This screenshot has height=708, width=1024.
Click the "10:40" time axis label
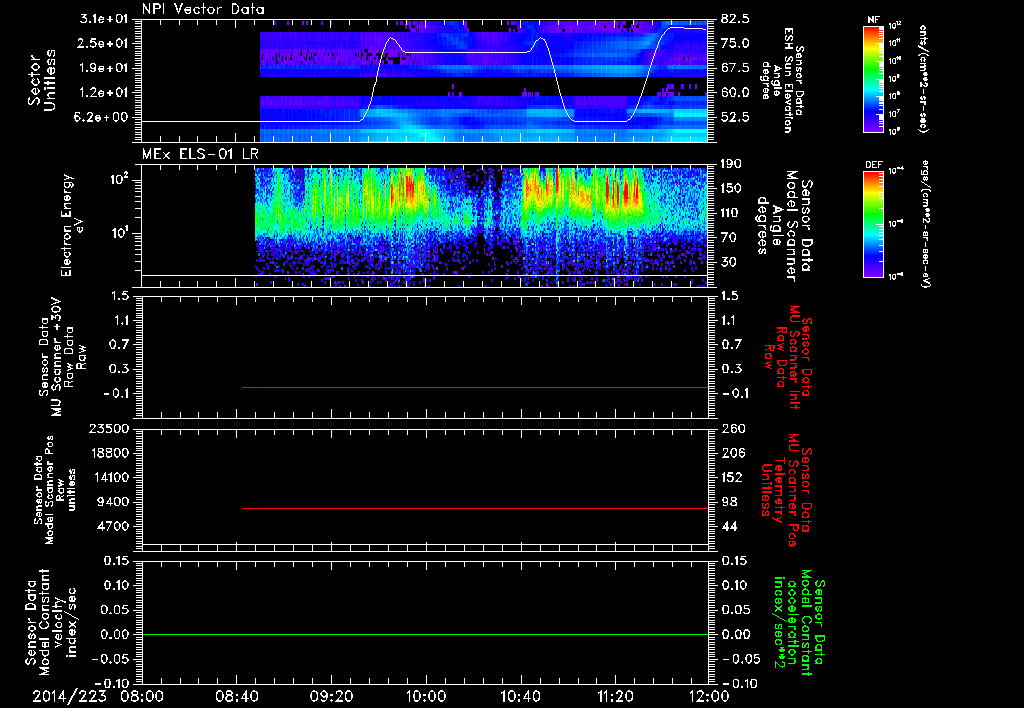(x=520, y=696)
